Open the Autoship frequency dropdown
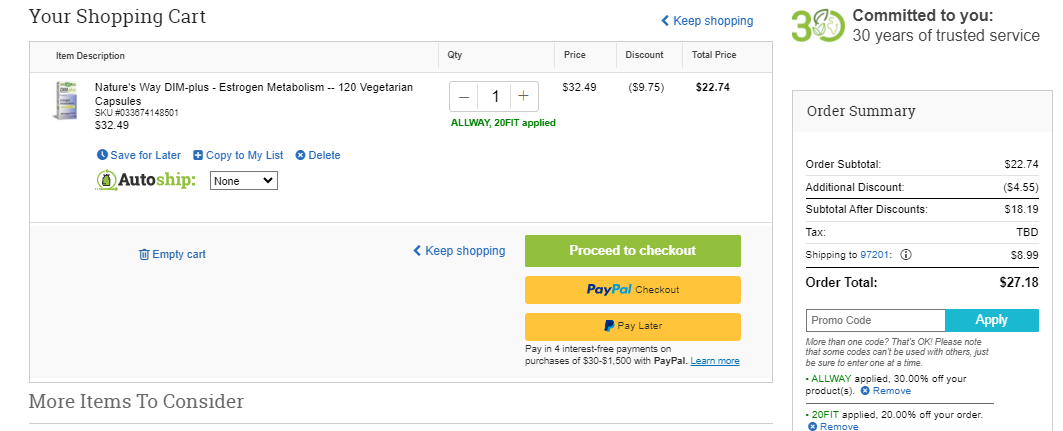Image resolution: width=1063 pixels, height=431 pixels. click(243, 181)
